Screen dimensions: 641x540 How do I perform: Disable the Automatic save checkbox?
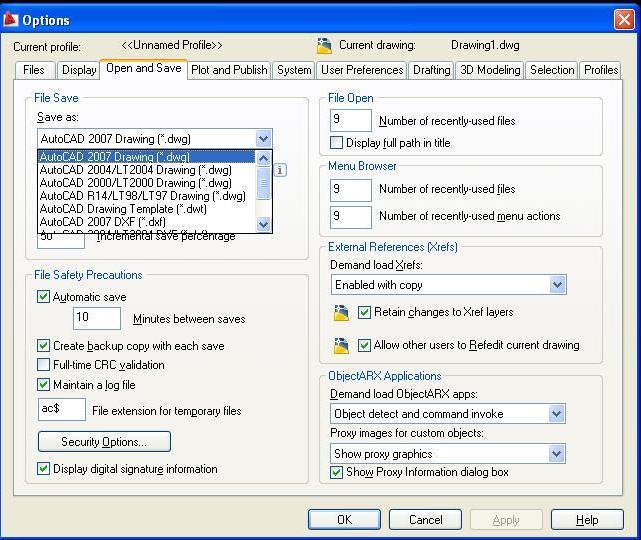(43, 296)
